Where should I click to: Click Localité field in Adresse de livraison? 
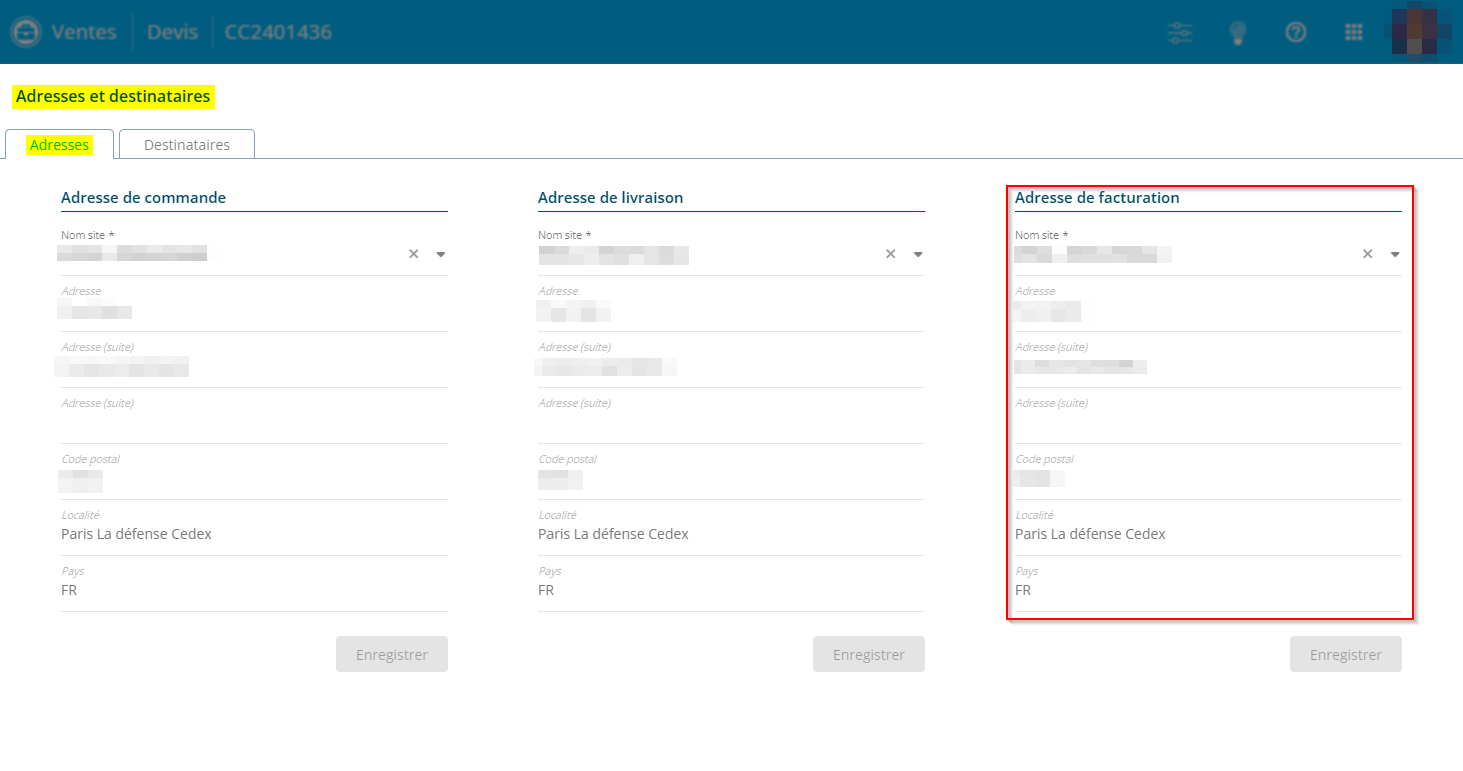click(x=730, y=534)
